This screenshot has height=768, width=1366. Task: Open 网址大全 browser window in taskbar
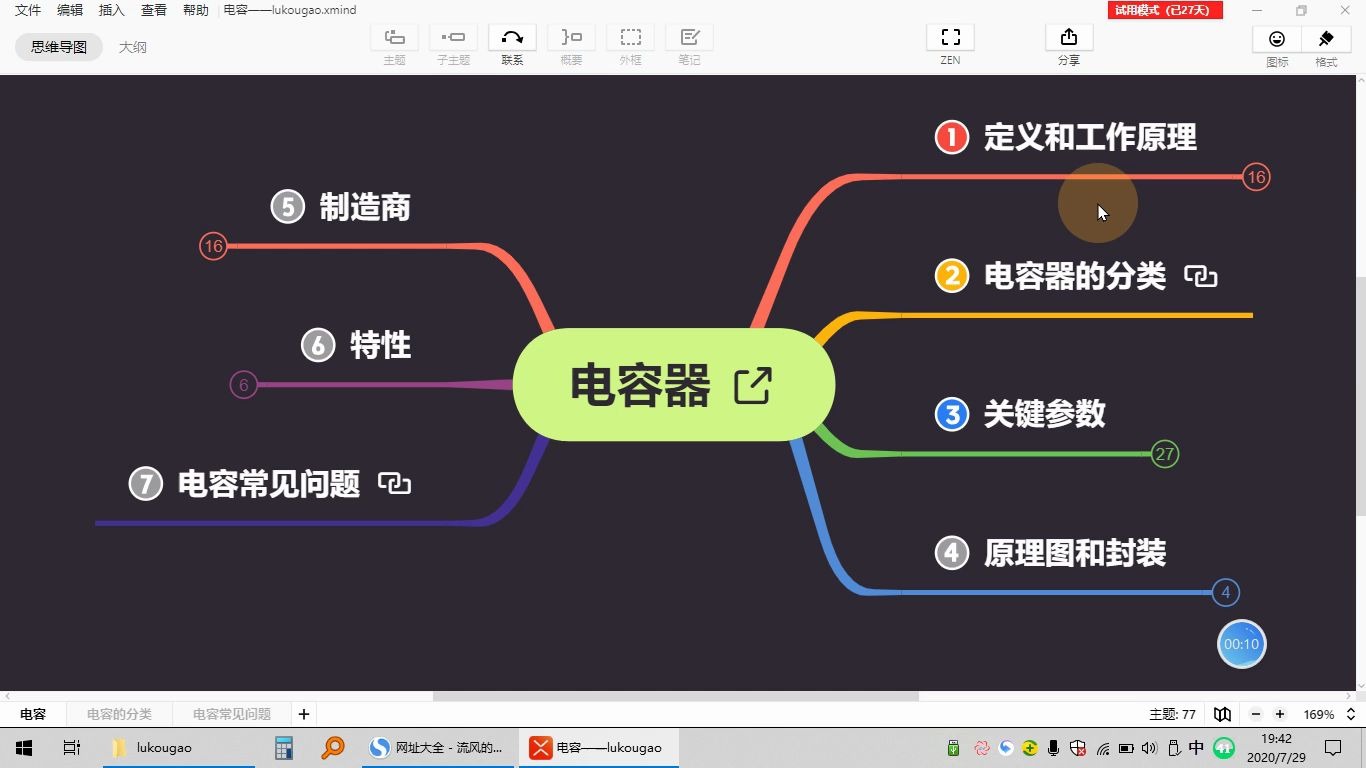[x=438, y=748]
